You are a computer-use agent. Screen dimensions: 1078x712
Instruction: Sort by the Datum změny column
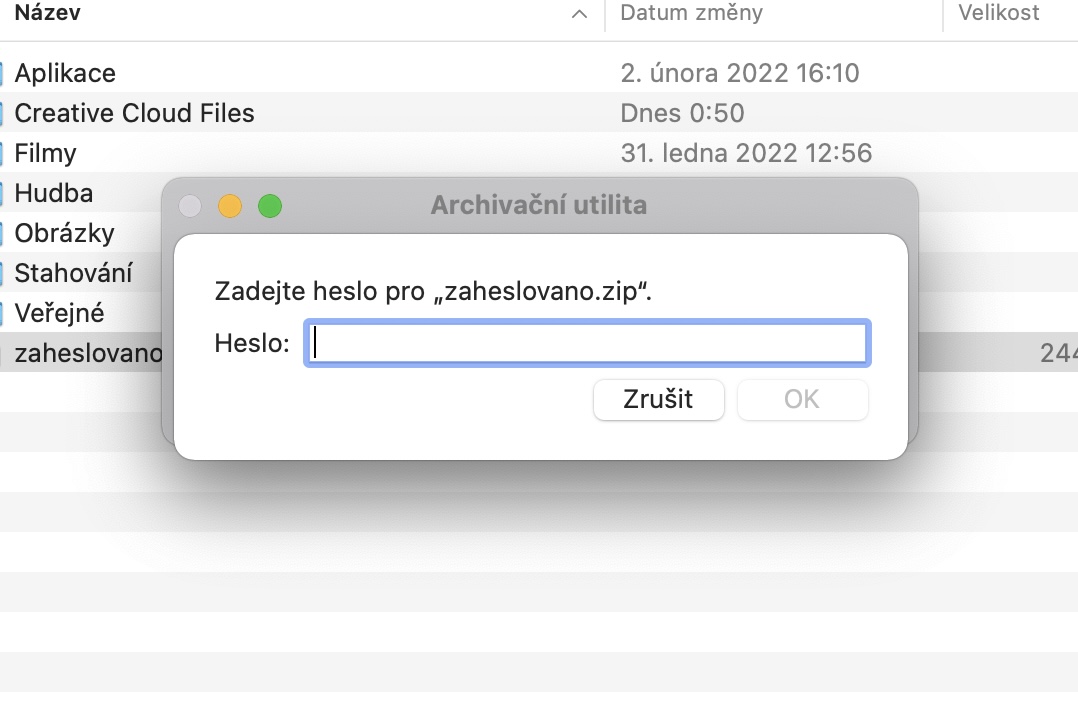691,13
